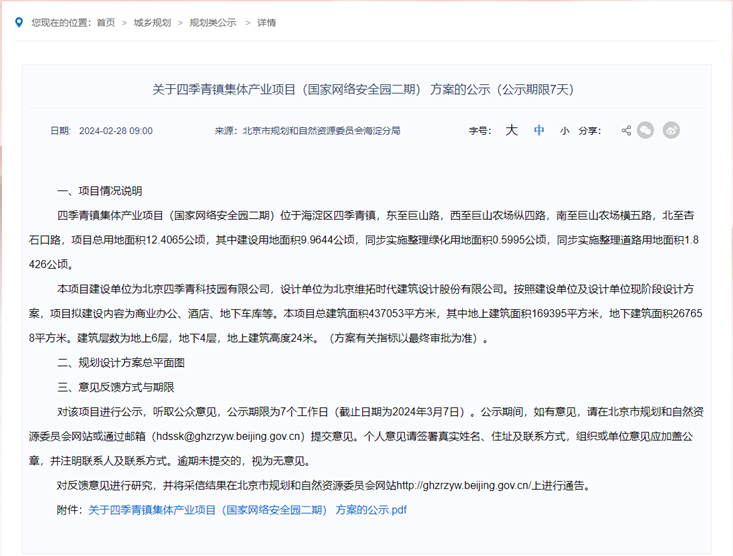Click the article title about 四季青镇集体产业项目
The height and width of the screenshot is (556, 733).
[363, 89]
